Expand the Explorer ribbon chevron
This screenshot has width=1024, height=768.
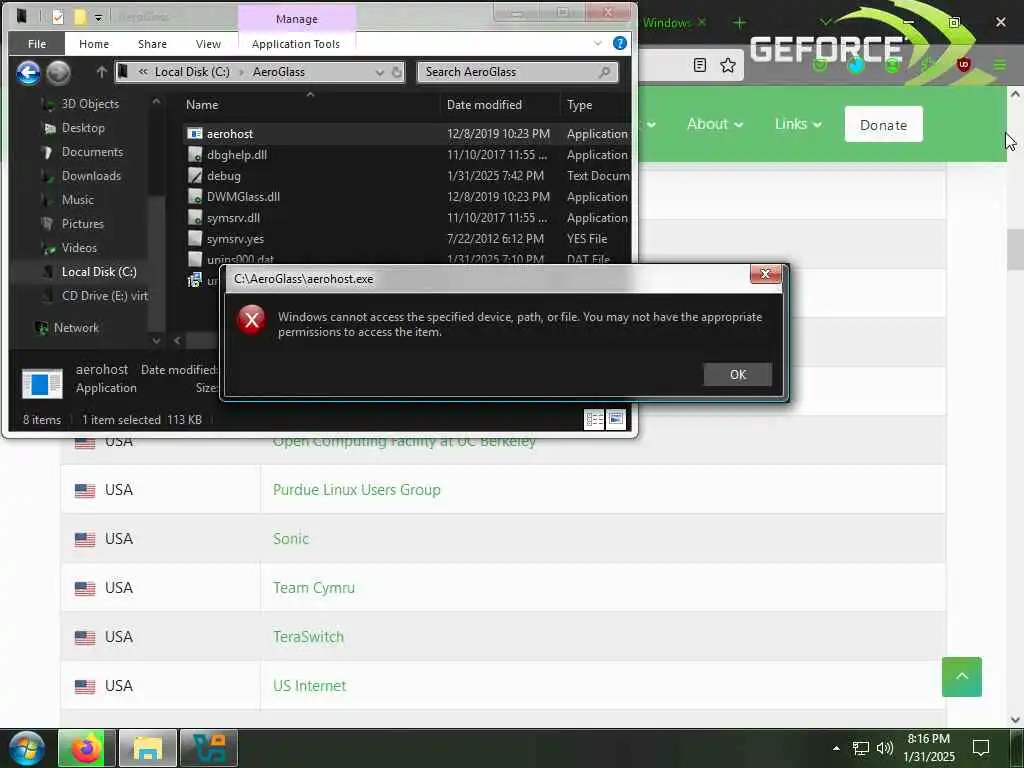point(598,43)
